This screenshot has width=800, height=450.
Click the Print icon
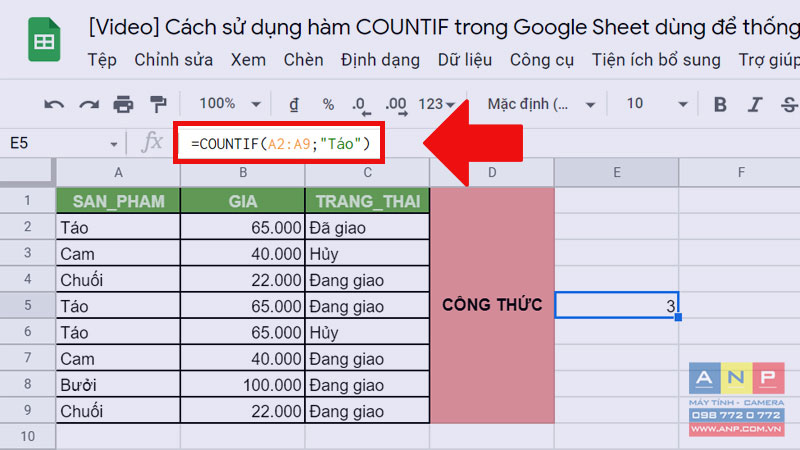tap(123, 104)
